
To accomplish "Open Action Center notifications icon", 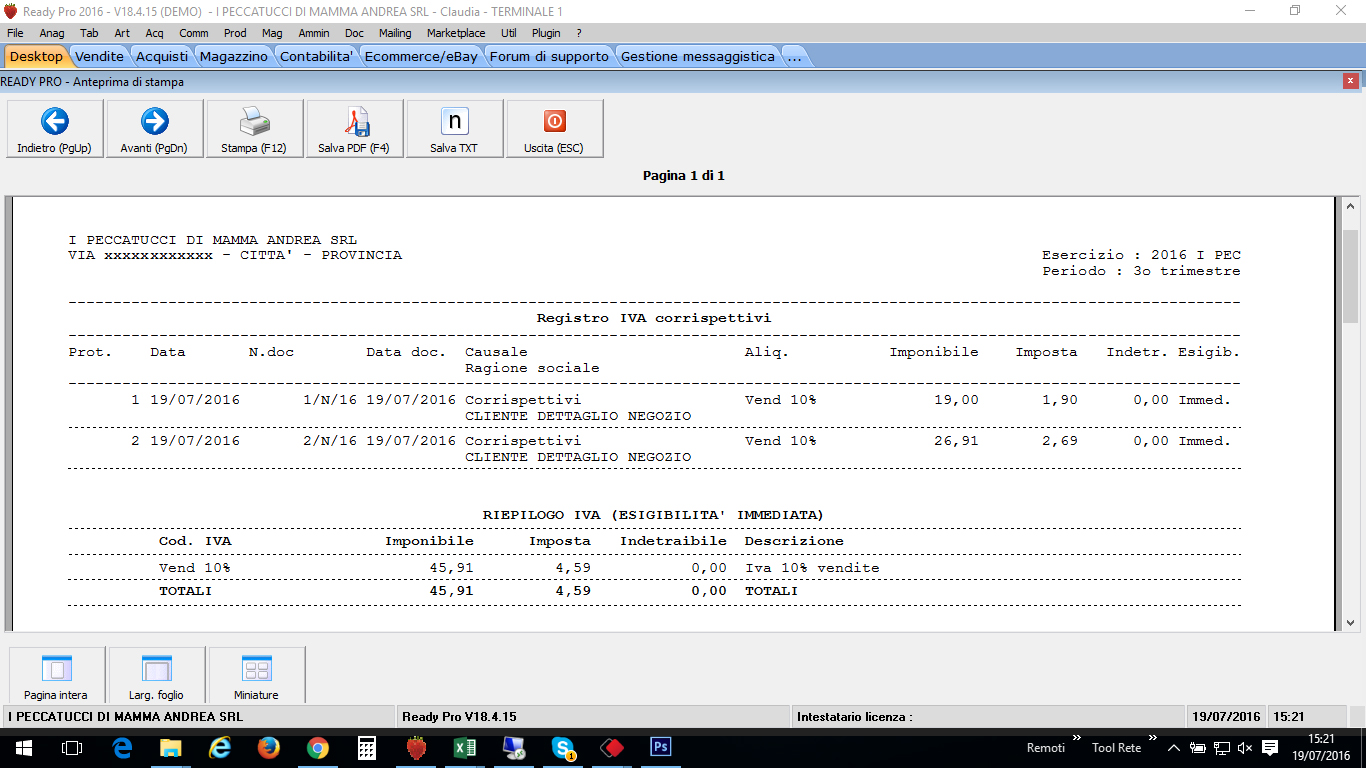I will [x=1270, y=748].
